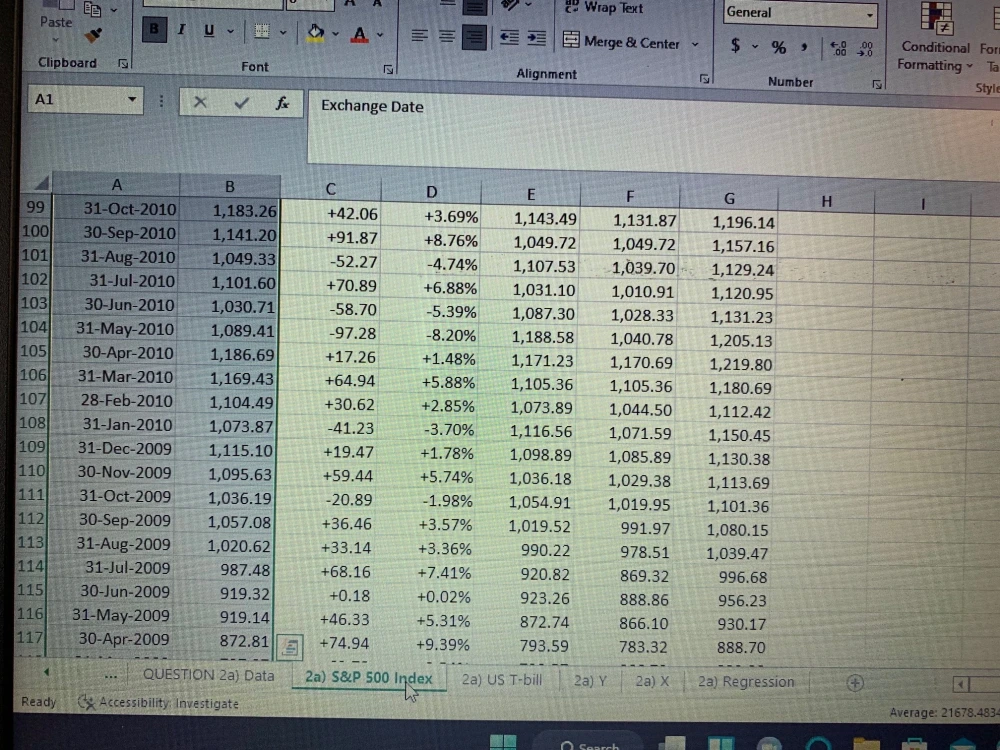Viewport: 1000px width, 750px height.
Task: Decrease decimal places
Action: [865, 49]
